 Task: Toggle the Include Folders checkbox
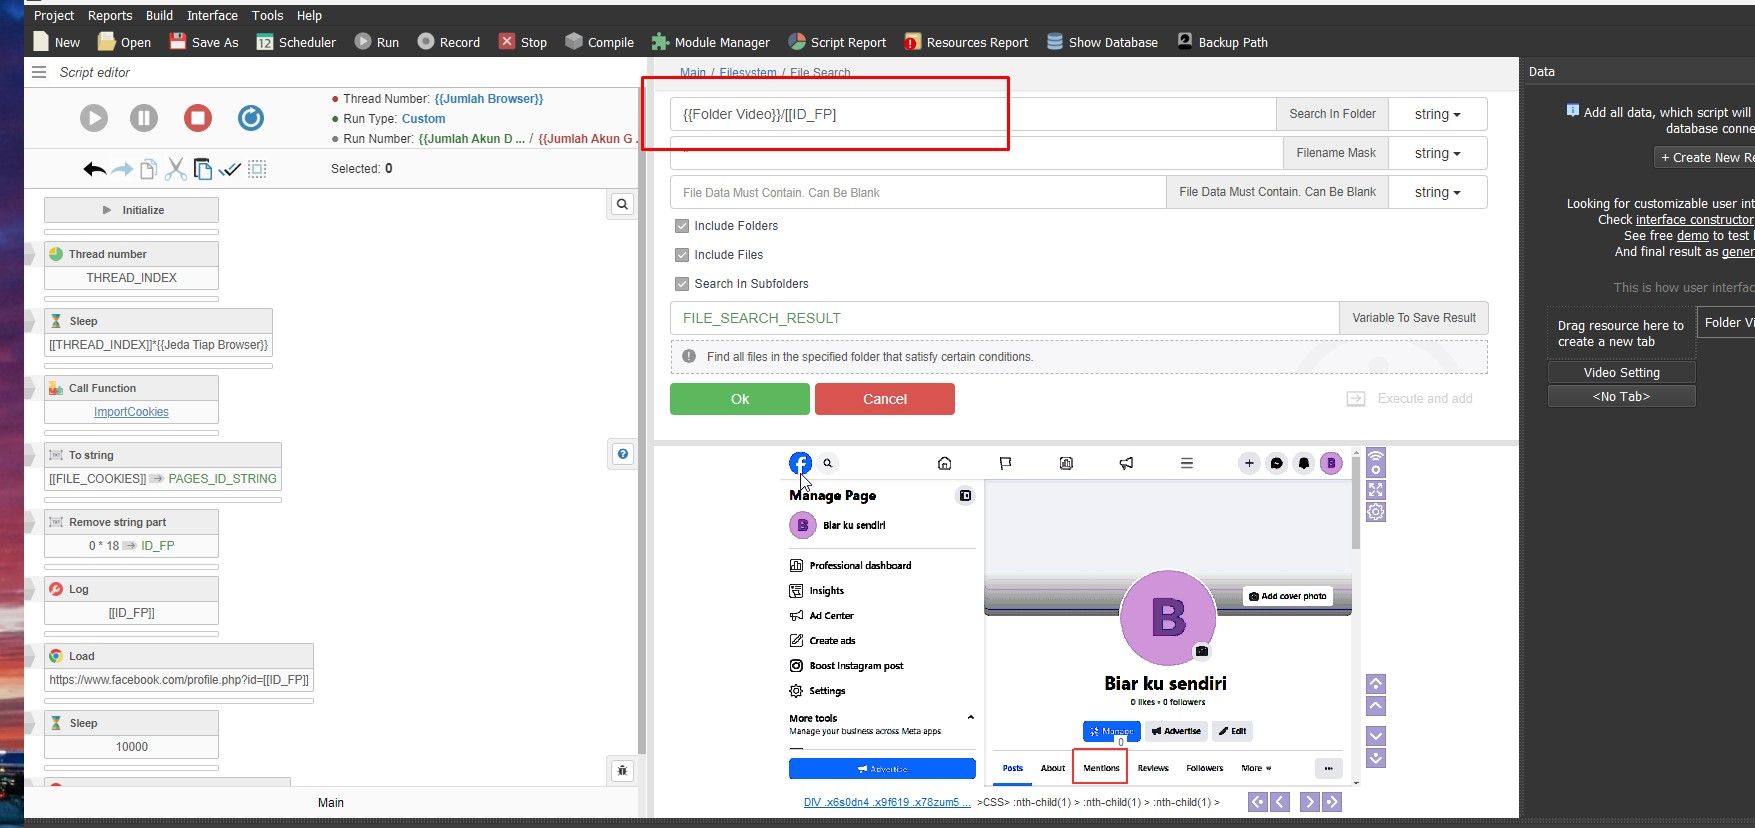click(x=682, y=226)
